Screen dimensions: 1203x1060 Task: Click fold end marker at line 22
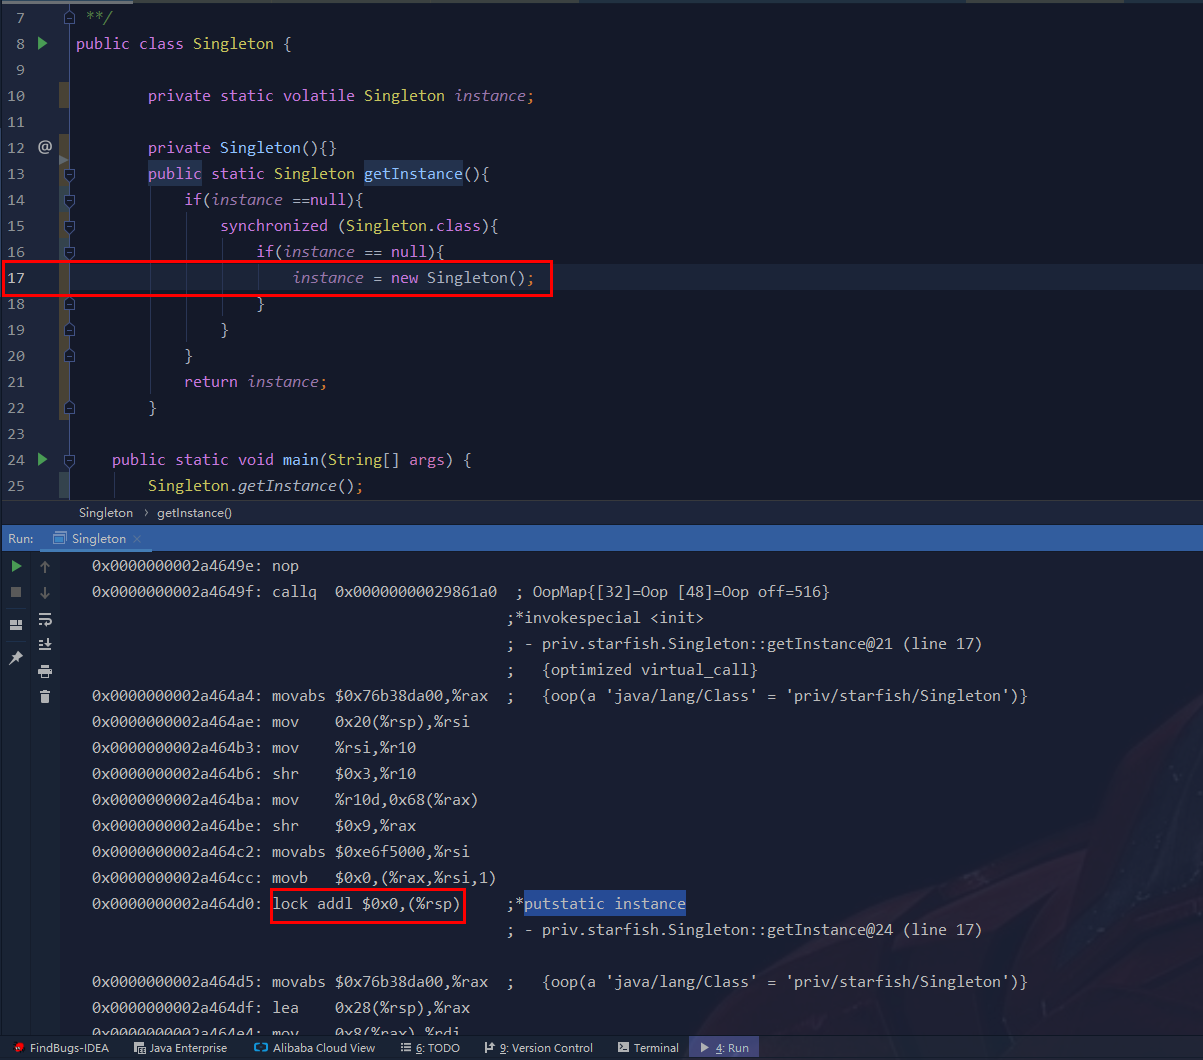69,408
